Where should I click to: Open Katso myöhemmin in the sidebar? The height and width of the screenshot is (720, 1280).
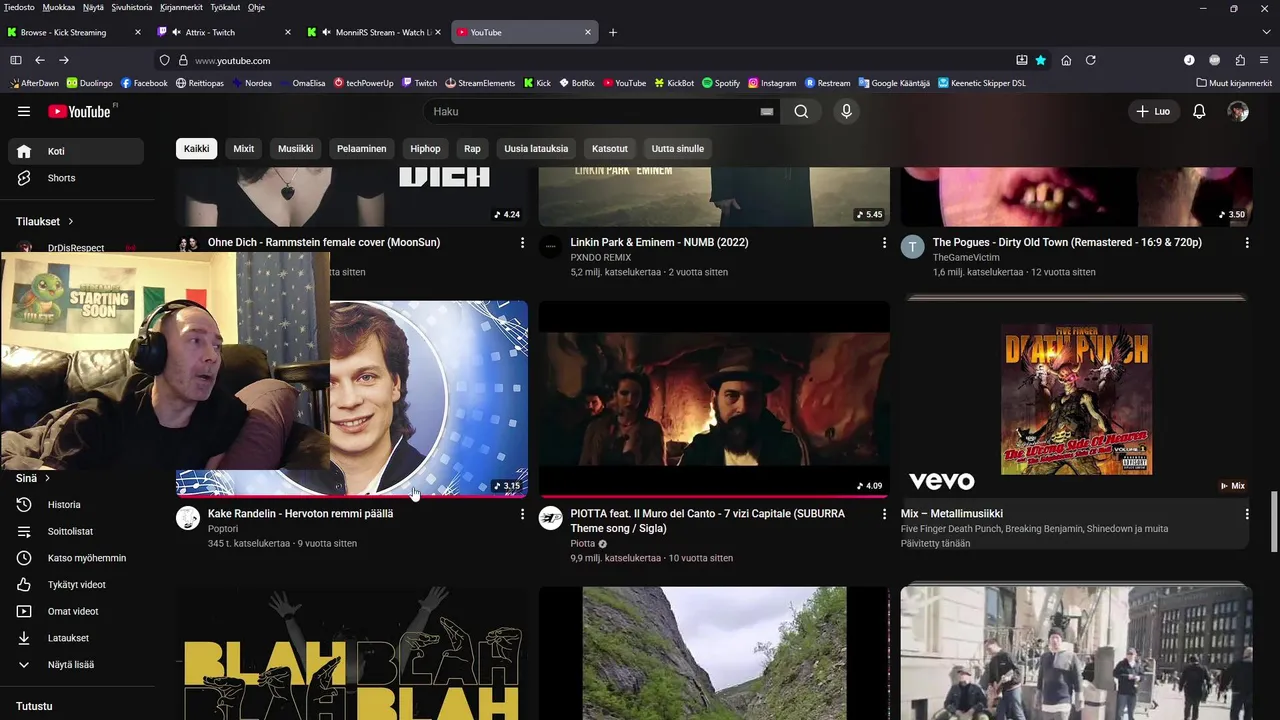pyautogui.click(x=76, y=558)
